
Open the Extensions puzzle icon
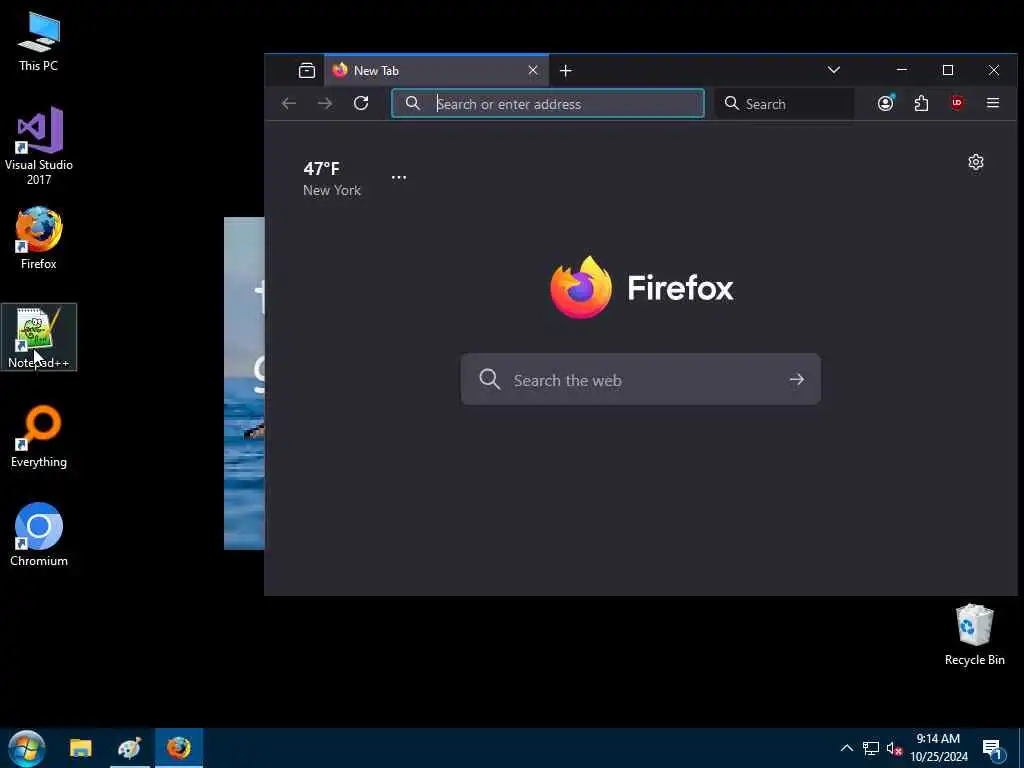pyautogui.click(x=921, y=103)
